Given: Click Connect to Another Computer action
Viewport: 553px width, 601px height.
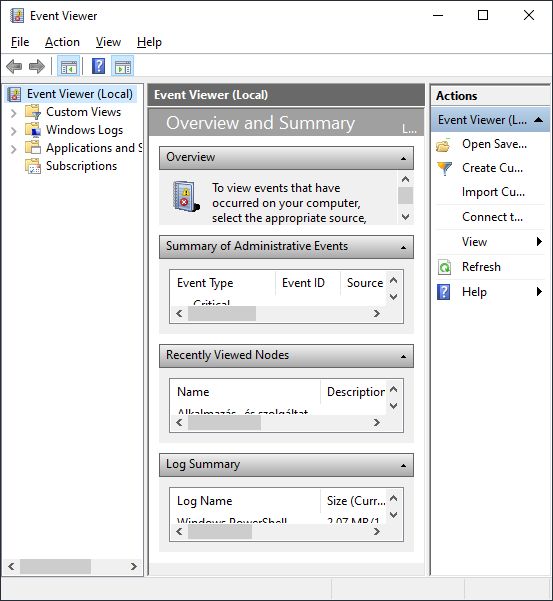Looking at the screenshot, I should click(x=492, y=217).
